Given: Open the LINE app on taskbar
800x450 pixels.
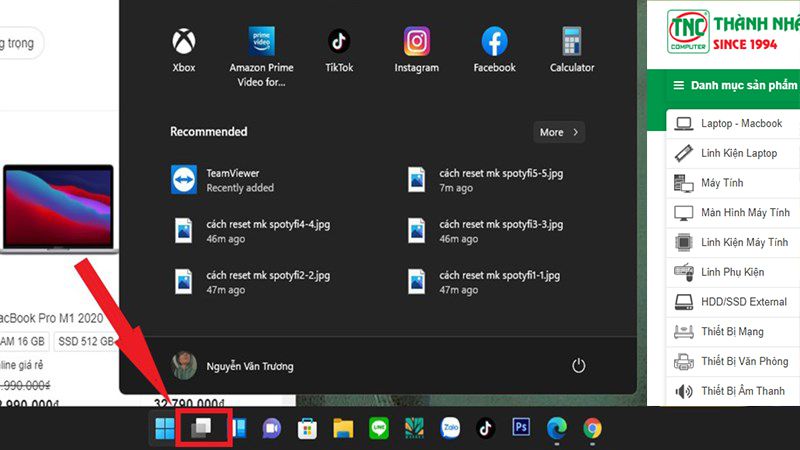Looking at the screenshot, I should (x=379, y=429).
